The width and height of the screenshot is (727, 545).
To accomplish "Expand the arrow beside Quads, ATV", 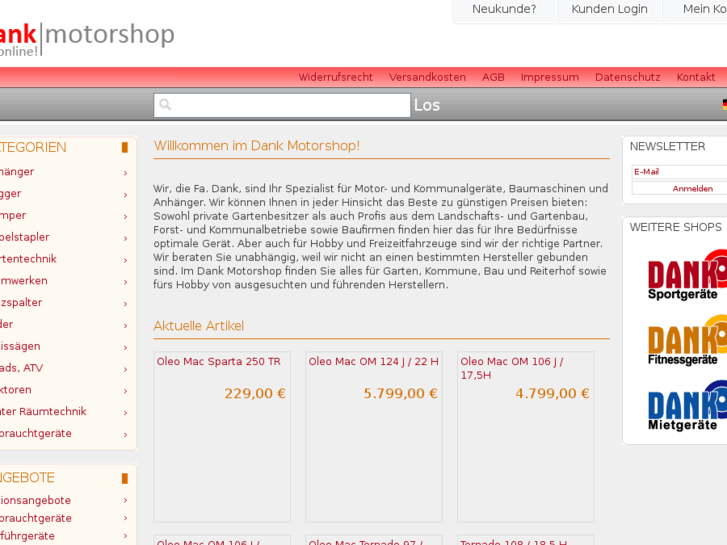I will pyautogui.click(x=126, y=369).
